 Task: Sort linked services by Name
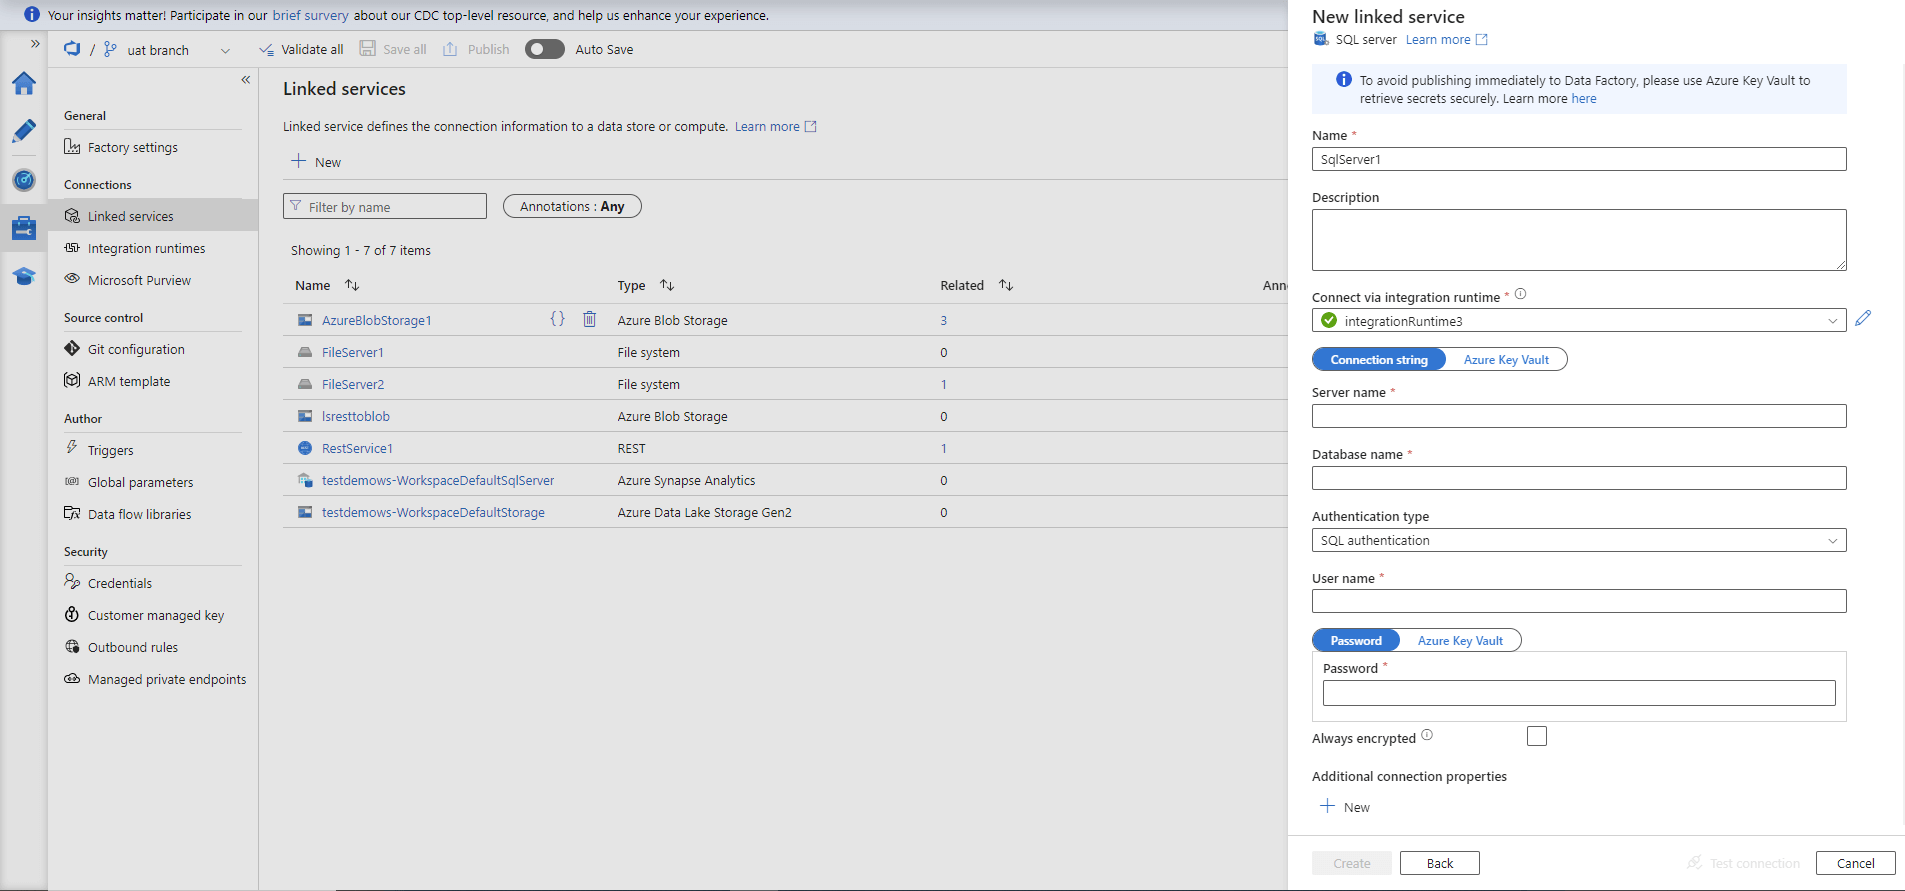(352, 285)
